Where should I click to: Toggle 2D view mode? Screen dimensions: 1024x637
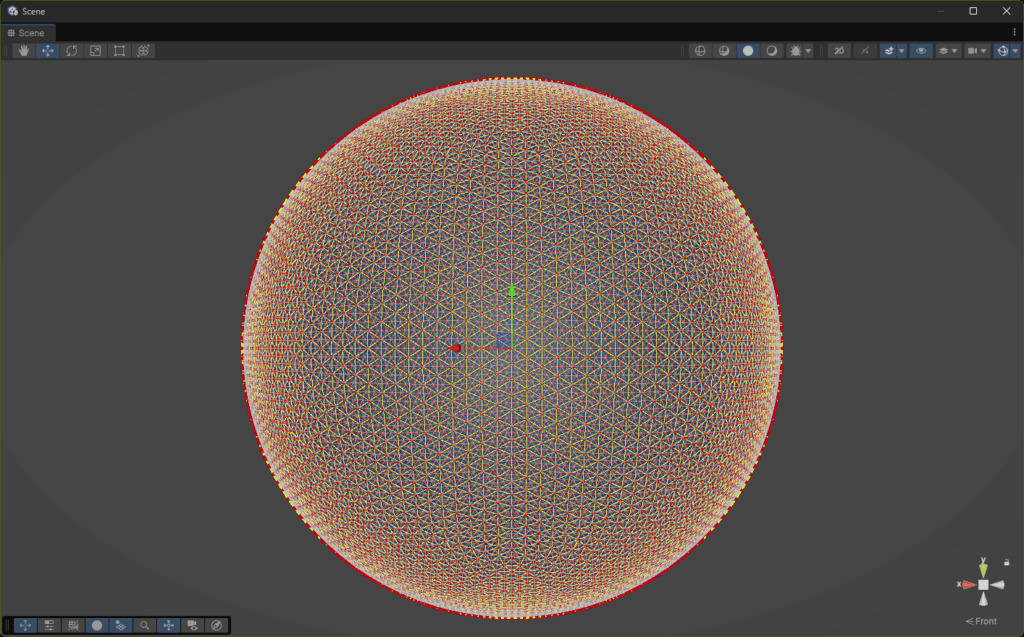point(840,51)
